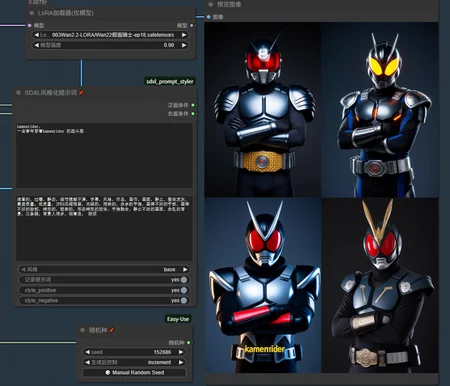The width and height of the screenshot is (450, 386).
Task: Click the Manual Random Seed button
Action: click(x=134, y=372)
